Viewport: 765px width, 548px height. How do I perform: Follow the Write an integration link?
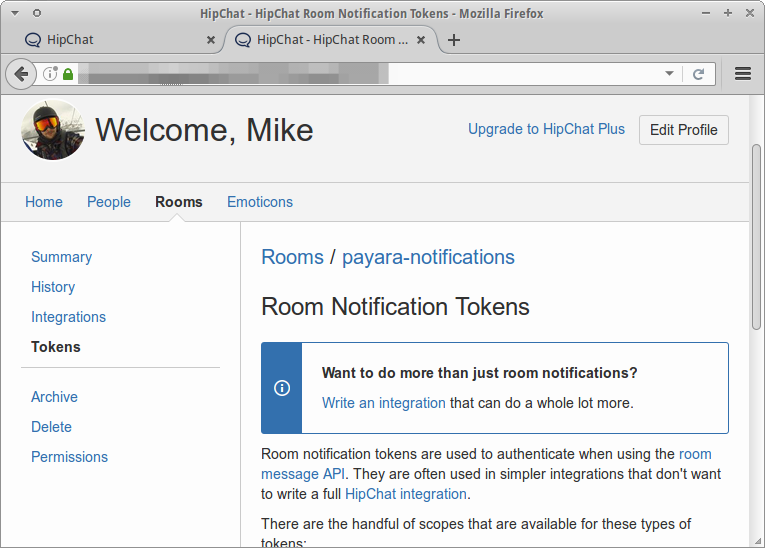click(x=383, y=403)
